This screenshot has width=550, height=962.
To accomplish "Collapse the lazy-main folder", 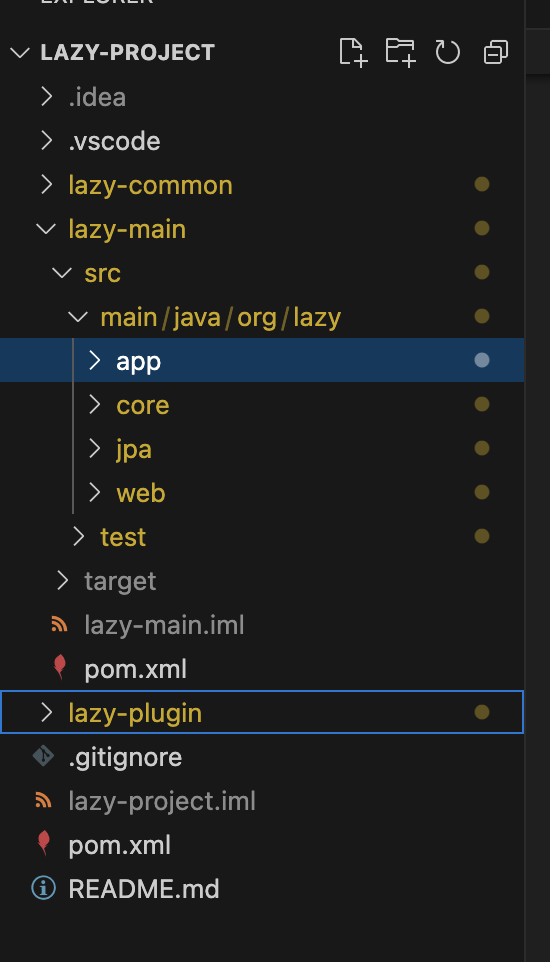I will click(x=46, y=229).
